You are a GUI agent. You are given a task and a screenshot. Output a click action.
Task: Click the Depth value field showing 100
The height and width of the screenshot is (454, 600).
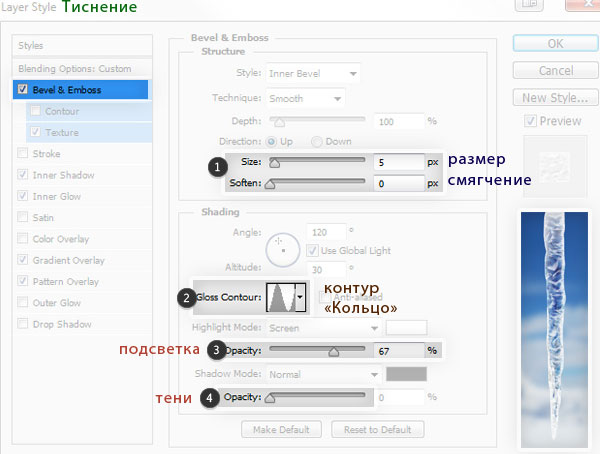399,121
